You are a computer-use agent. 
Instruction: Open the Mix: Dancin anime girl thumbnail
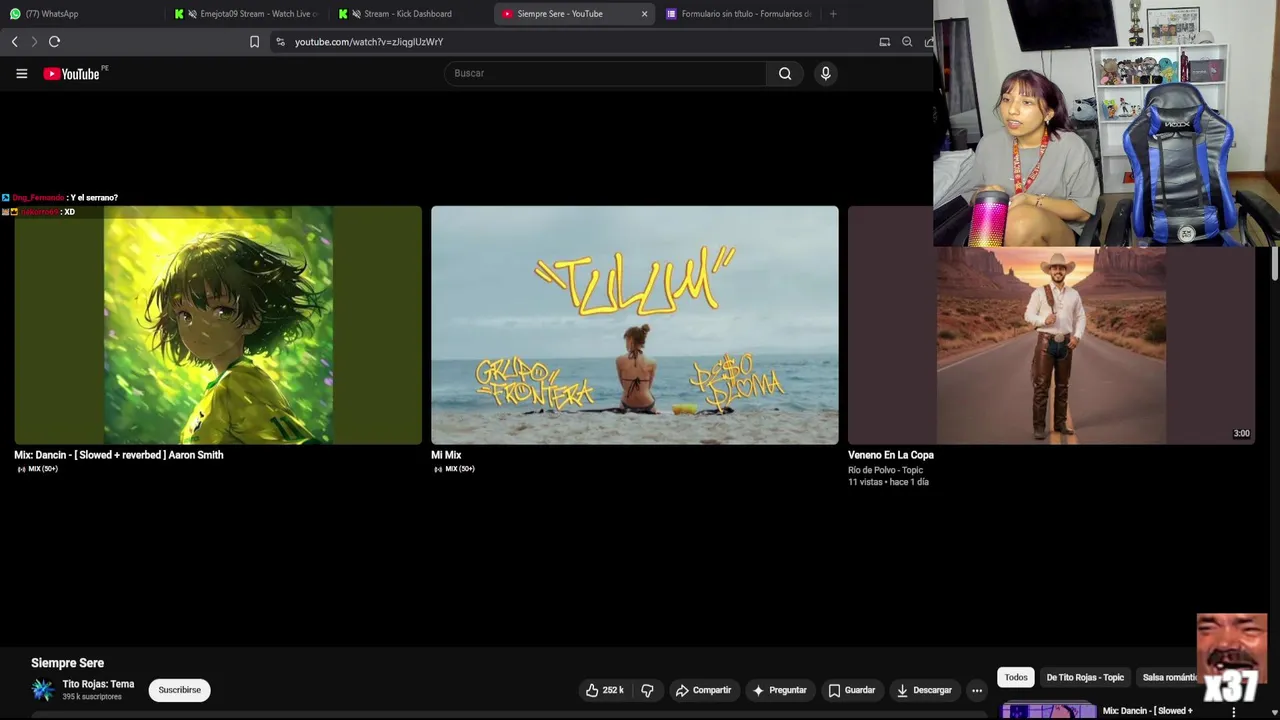click(218, 325)
